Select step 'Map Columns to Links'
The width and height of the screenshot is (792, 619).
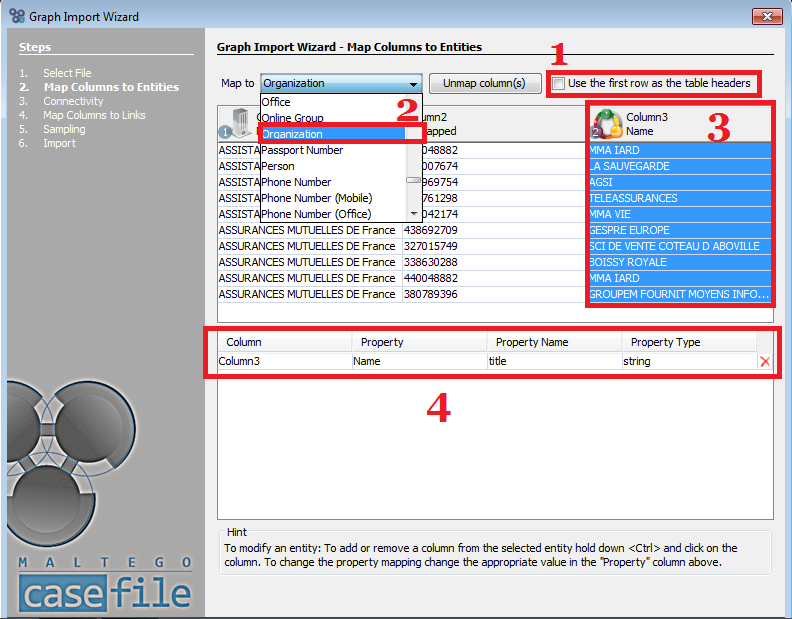pos(94,115)
